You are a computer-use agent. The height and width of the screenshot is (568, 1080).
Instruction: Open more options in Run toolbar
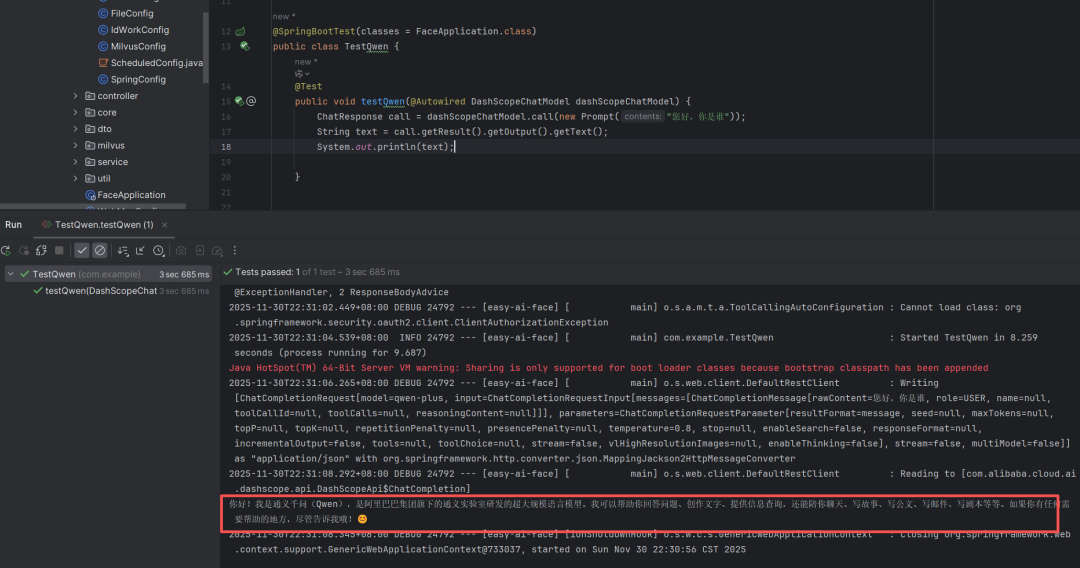pyautogui.click(x=235, y=250)
